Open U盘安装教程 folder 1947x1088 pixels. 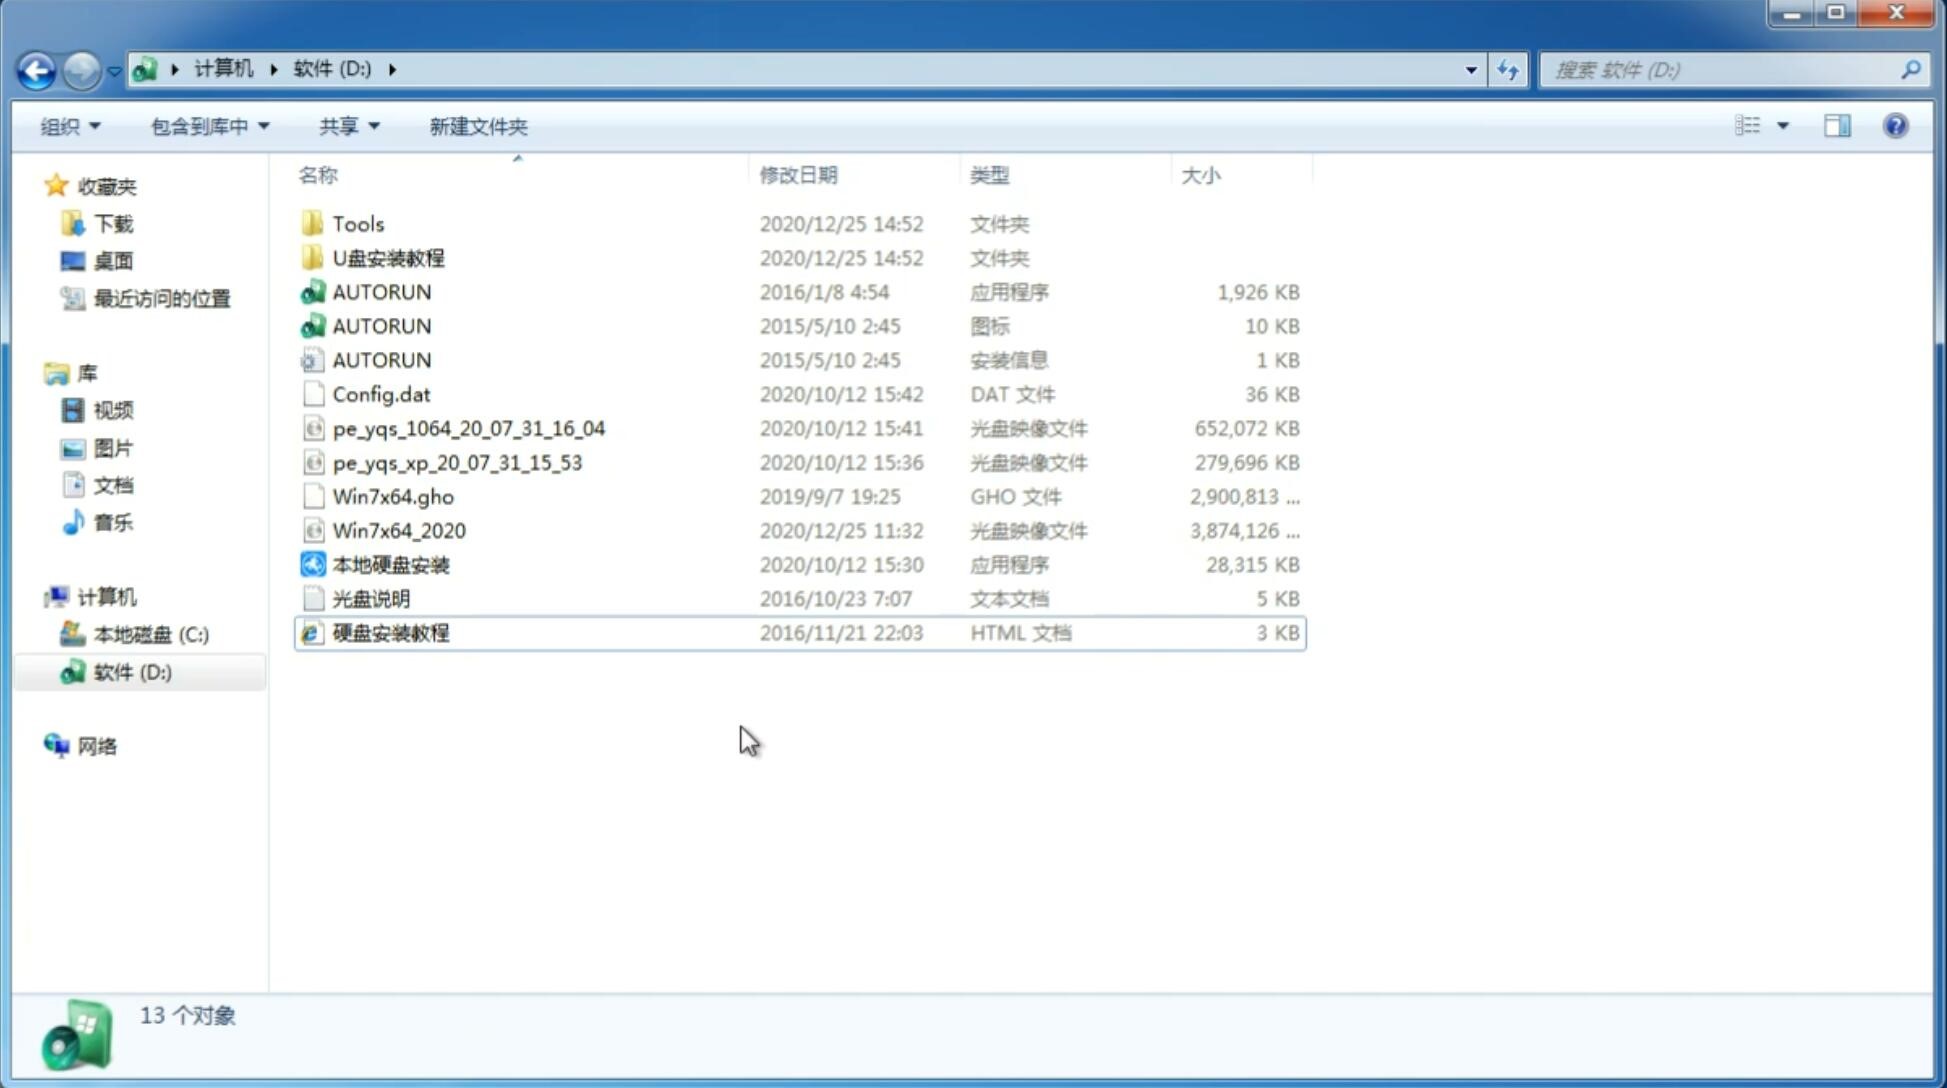(388, 257)
